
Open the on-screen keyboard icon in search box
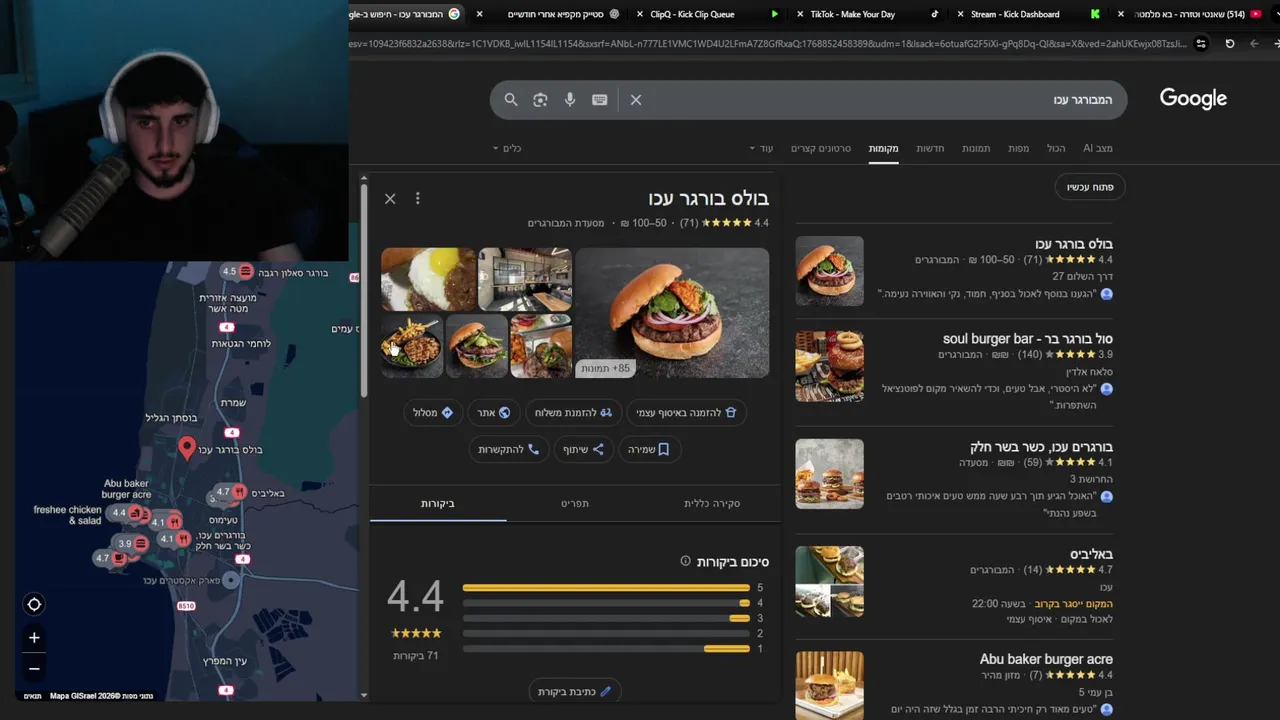[599, 100]
